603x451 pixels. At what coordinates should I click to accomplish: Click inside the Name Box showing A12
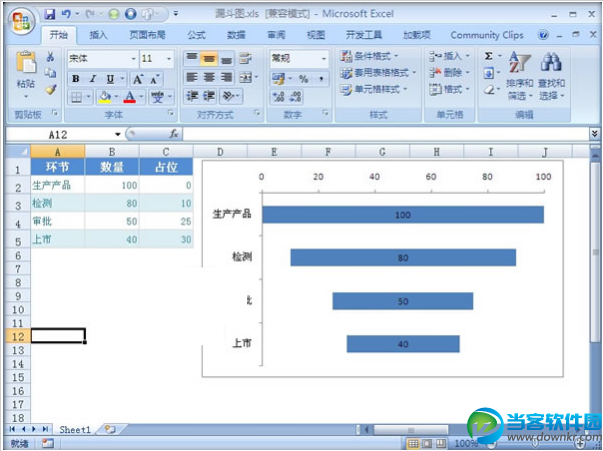(x=60, y=134)
